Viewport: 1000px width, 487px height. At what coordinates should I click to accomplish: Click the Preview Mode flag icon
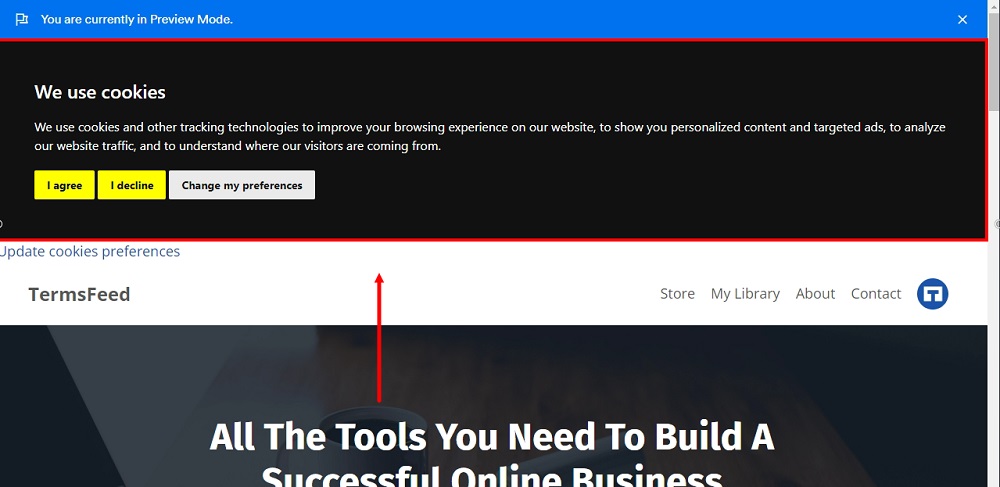(22, 20)
